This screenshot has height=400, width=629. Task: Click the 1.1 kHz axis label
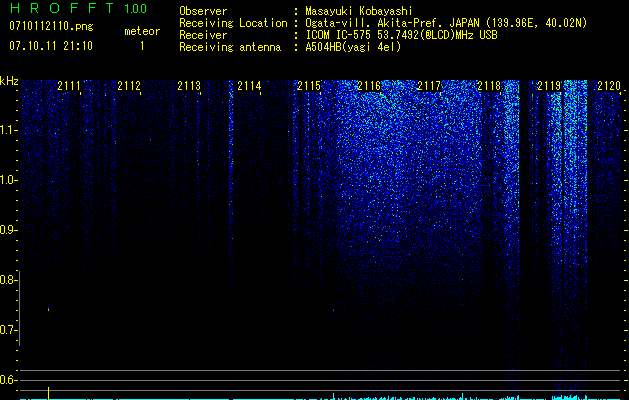click(x=8, y=130)
